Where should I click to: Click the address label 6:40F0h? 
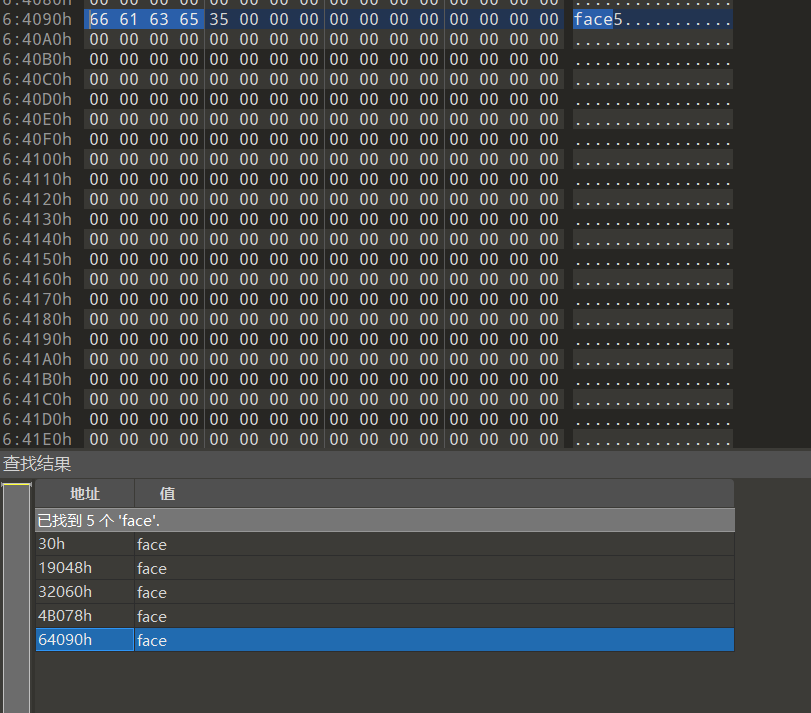37,140
